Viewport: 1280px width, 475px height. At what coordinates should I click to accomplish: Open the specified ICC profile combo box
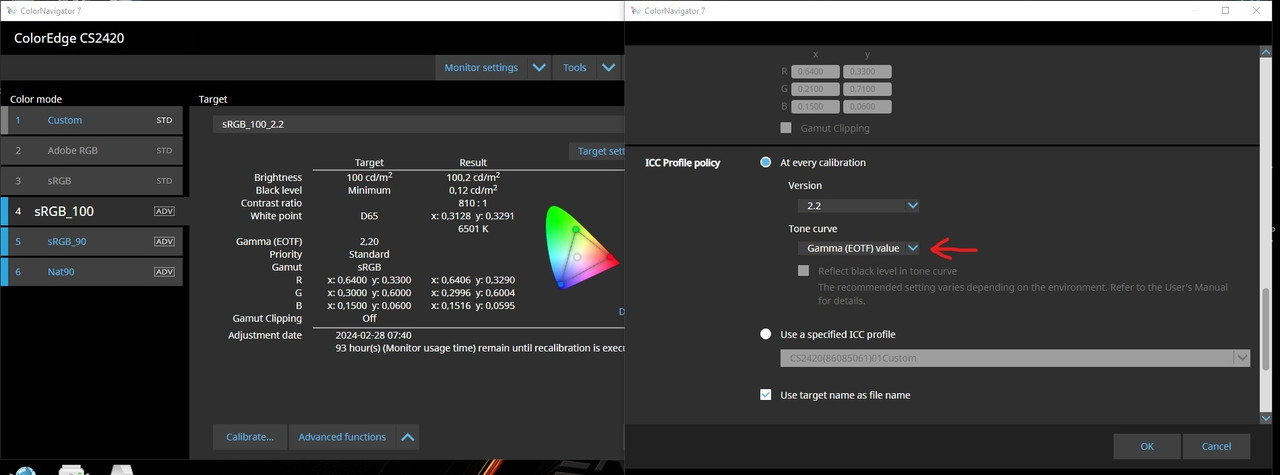click(1015, 358)
